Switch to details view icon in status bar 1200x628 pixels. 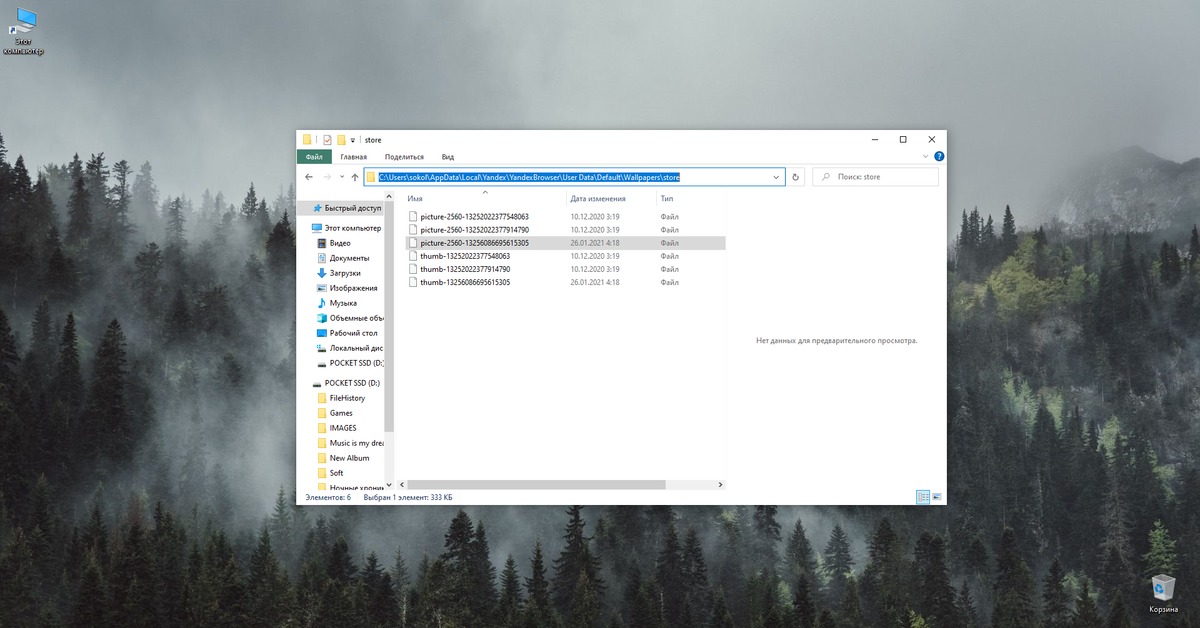[923, 497]
